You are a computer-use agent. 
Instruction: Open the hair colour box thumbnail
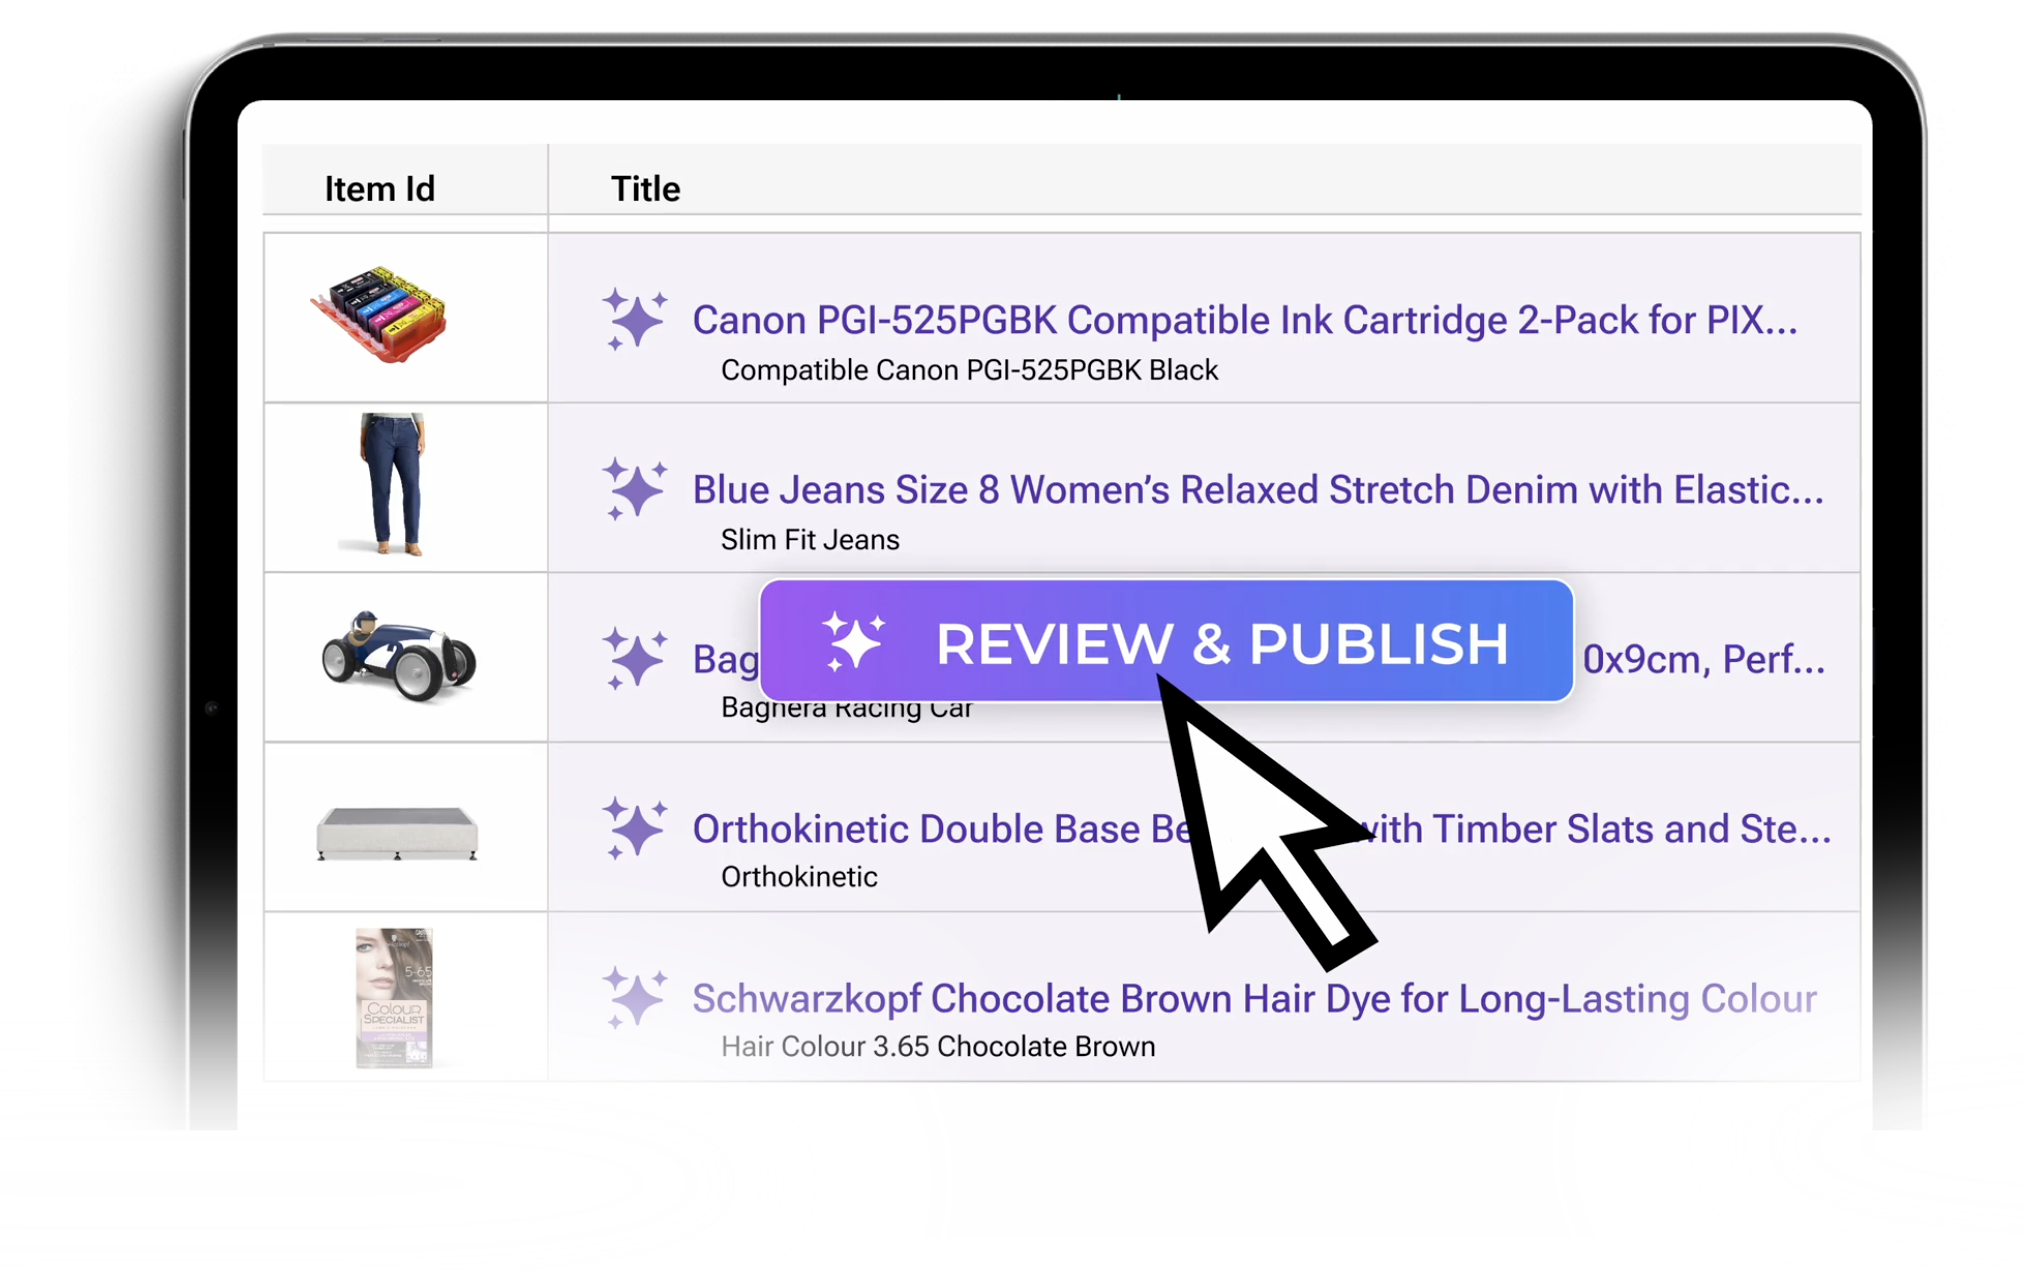pyautogui.click(x=394, y=997)
